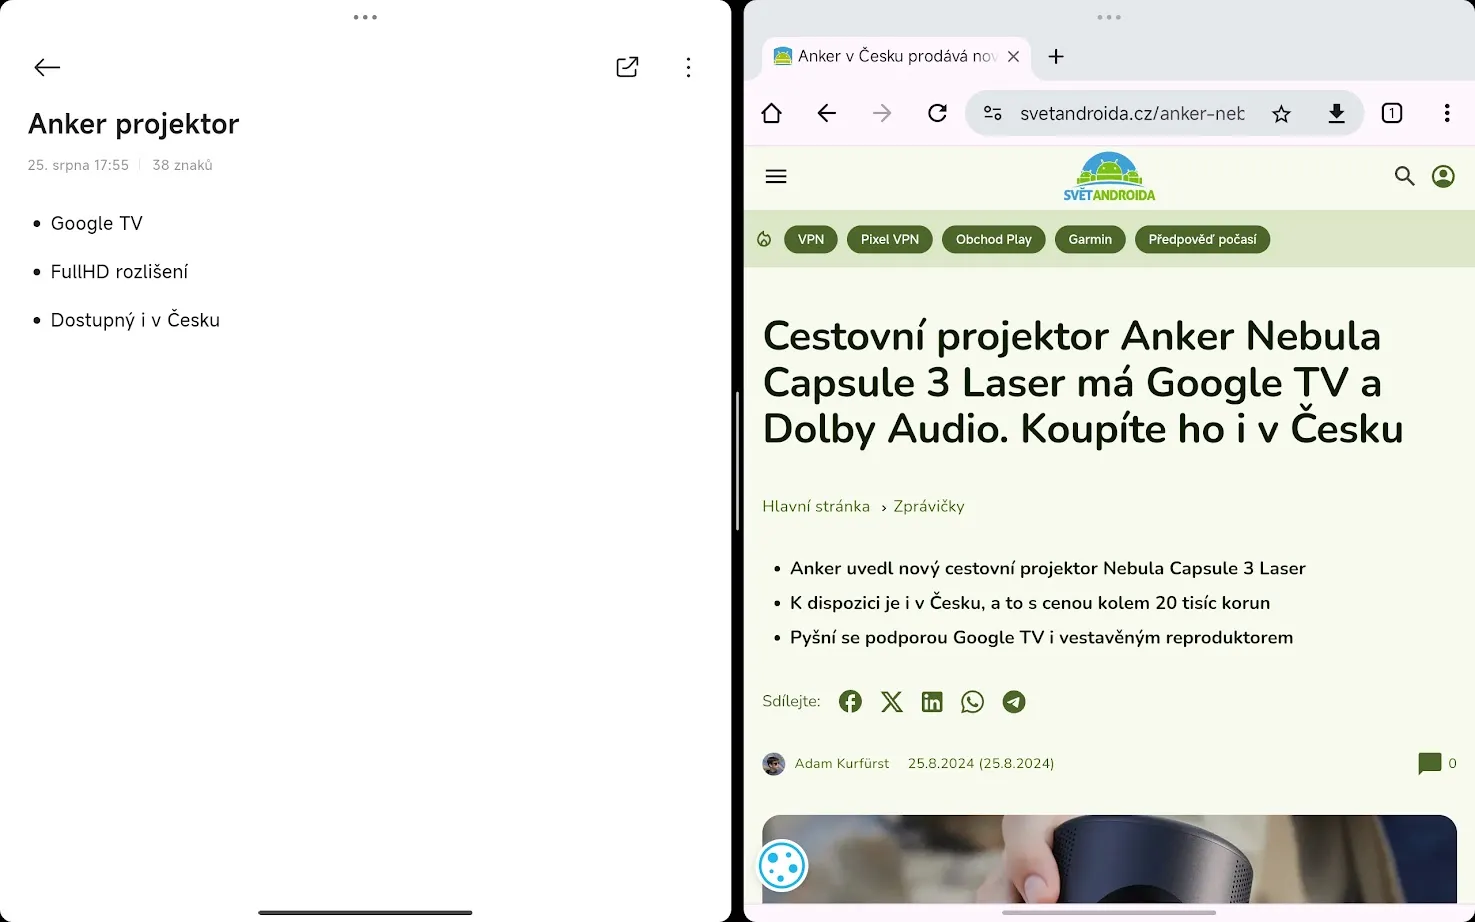
Task: Open the note's three-dot options menu
Action: tap(688, 67)
